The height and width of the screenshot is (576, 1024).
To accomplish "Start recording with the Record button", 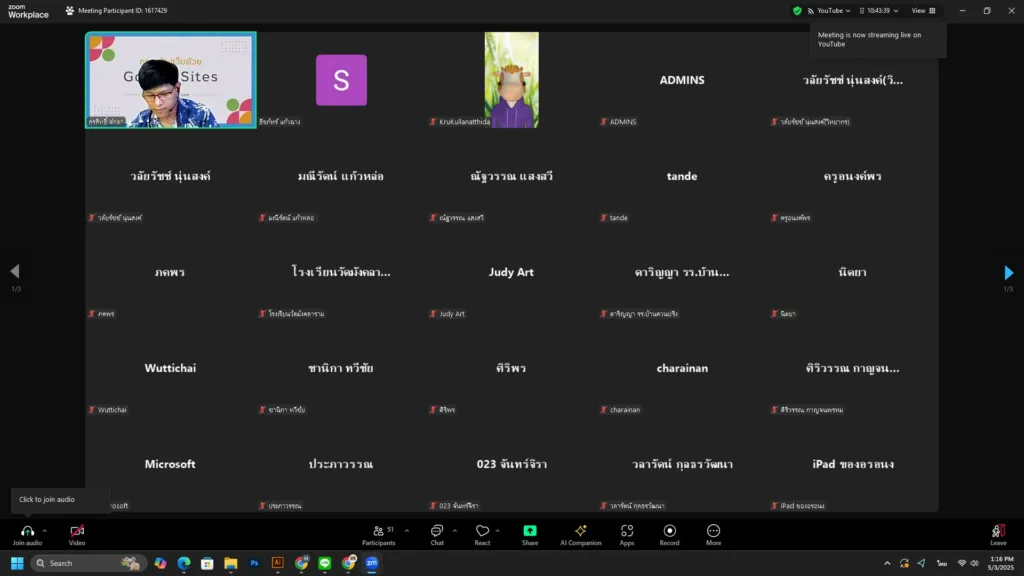I will click(x=669, y=533).
